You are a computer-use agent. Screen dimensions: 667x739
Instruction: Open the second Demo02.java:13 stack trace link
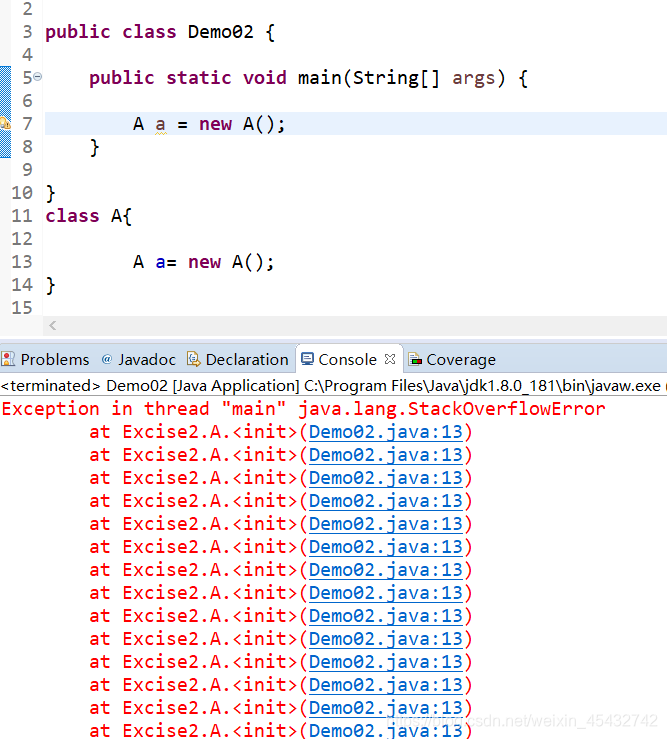coord(386,455)
